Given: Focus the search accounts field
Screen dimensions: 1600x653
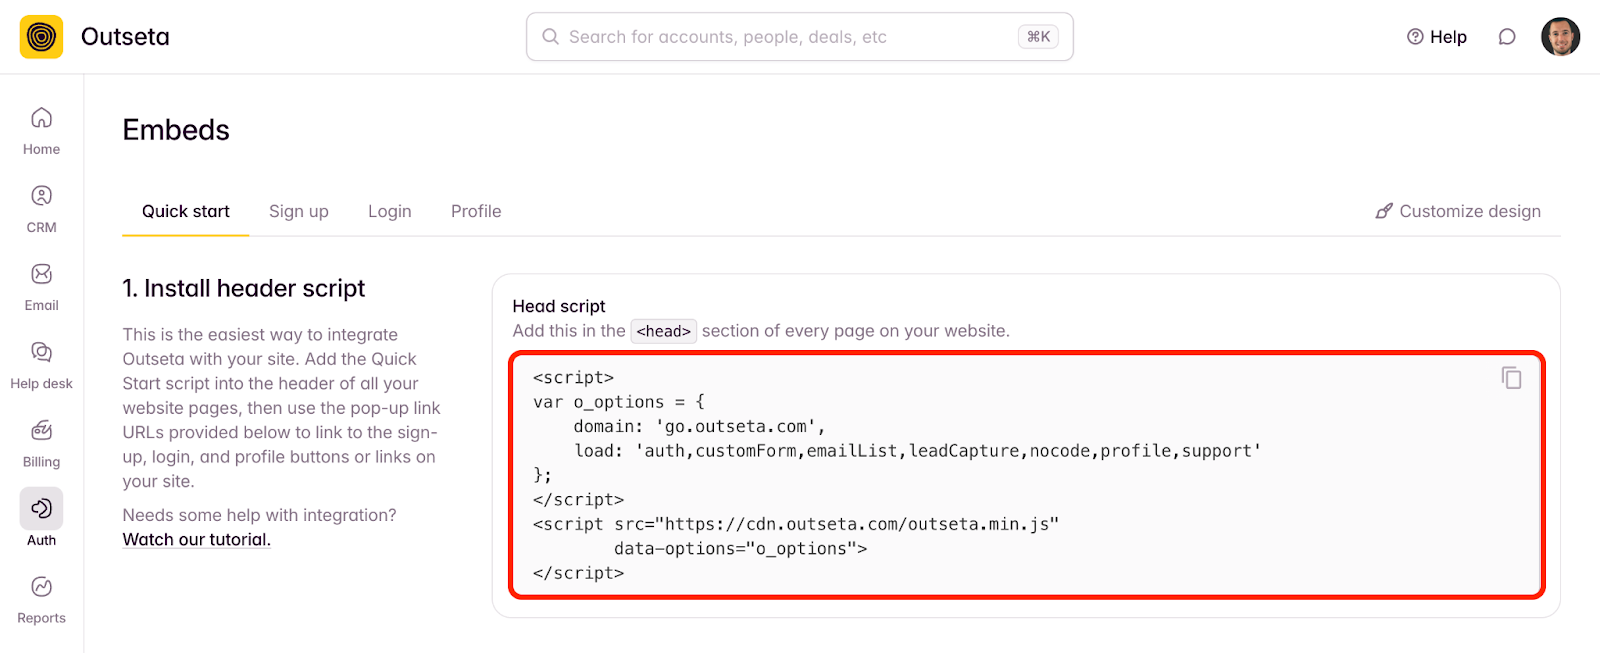Looking at the screenshot, I should click(800, 37).
